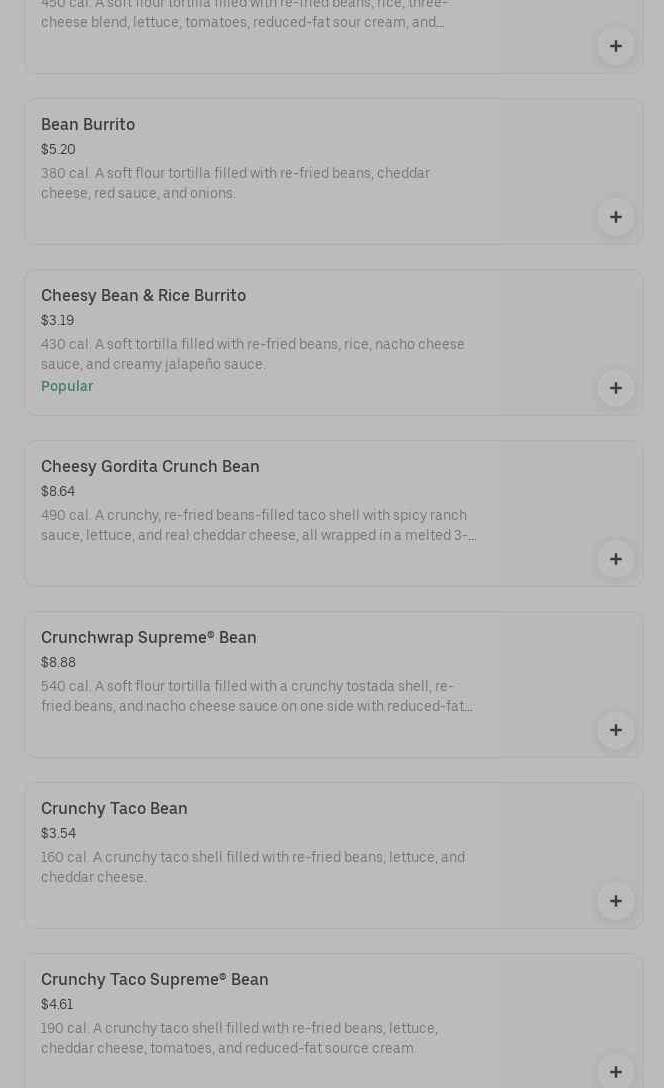Add Bean Burrito using plus icon

[615, 217]
